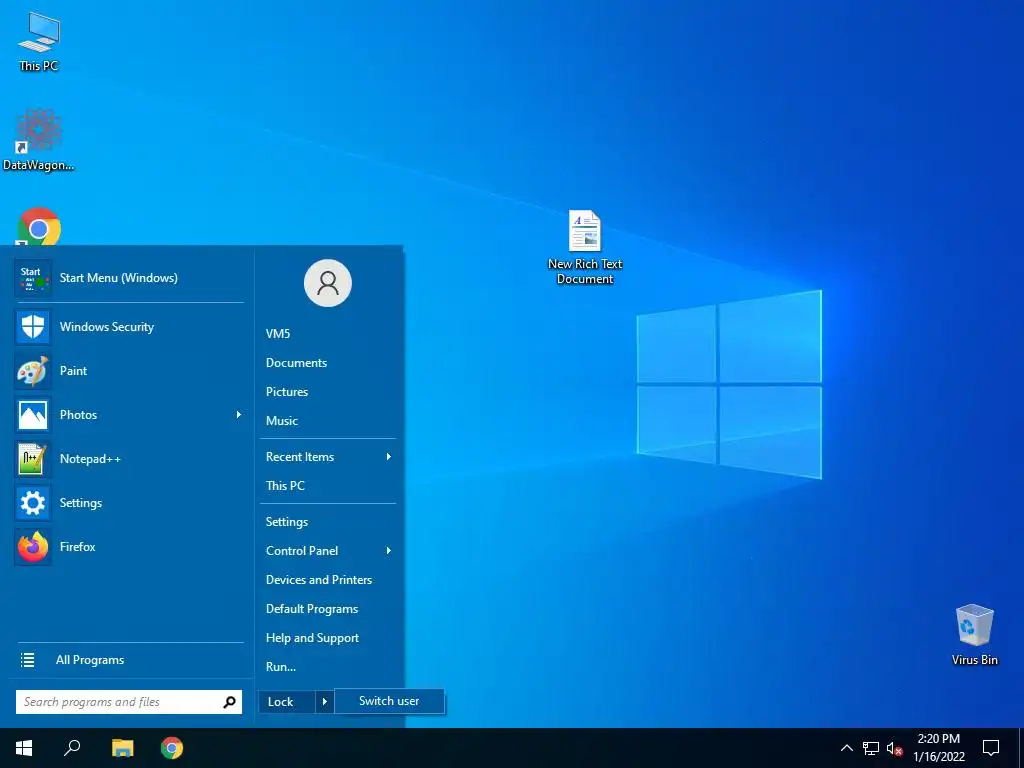This screenshot has width=1024, height=768.
Task: Click the network tray icon
Action: tap(871, 748)
